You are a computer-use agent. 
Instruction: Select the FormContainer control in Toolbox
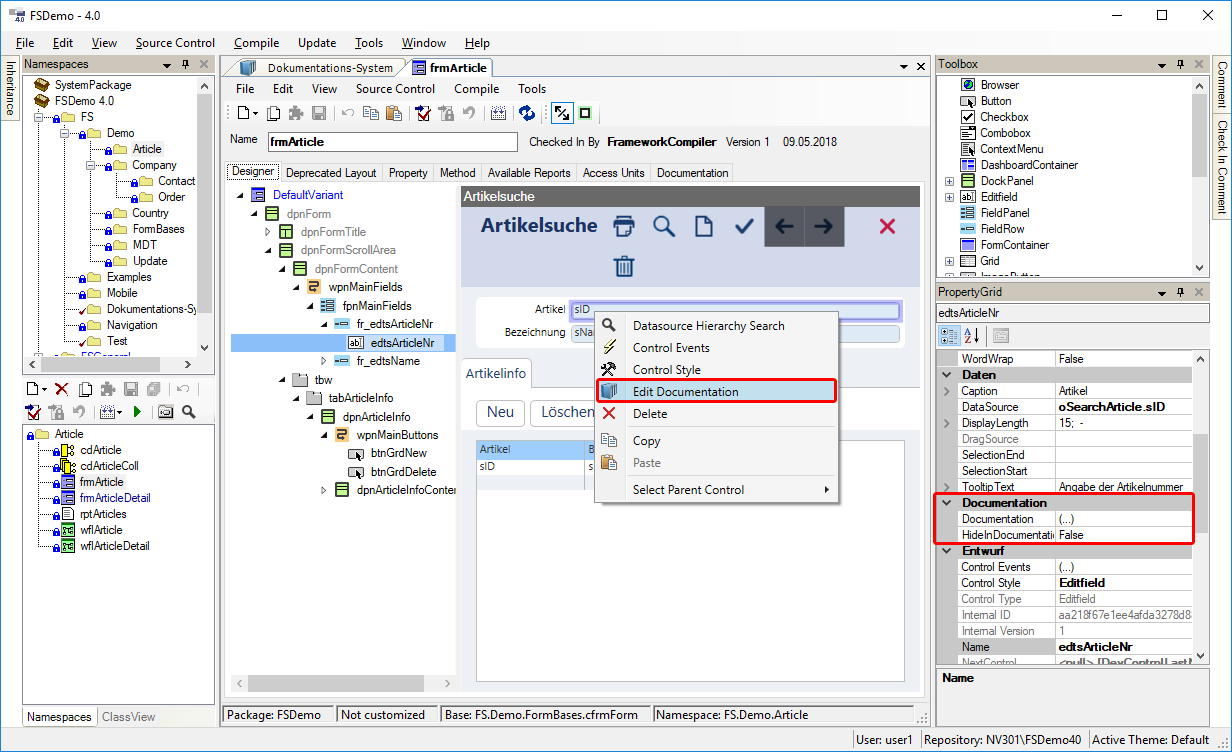coord(1014,245)
